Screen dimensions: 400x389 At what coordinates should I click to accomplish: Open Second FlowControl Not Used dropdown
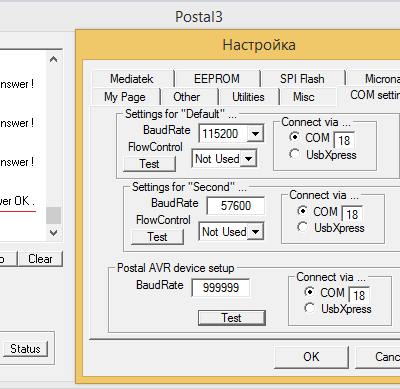pyautogui.click(x=255, y=232)
